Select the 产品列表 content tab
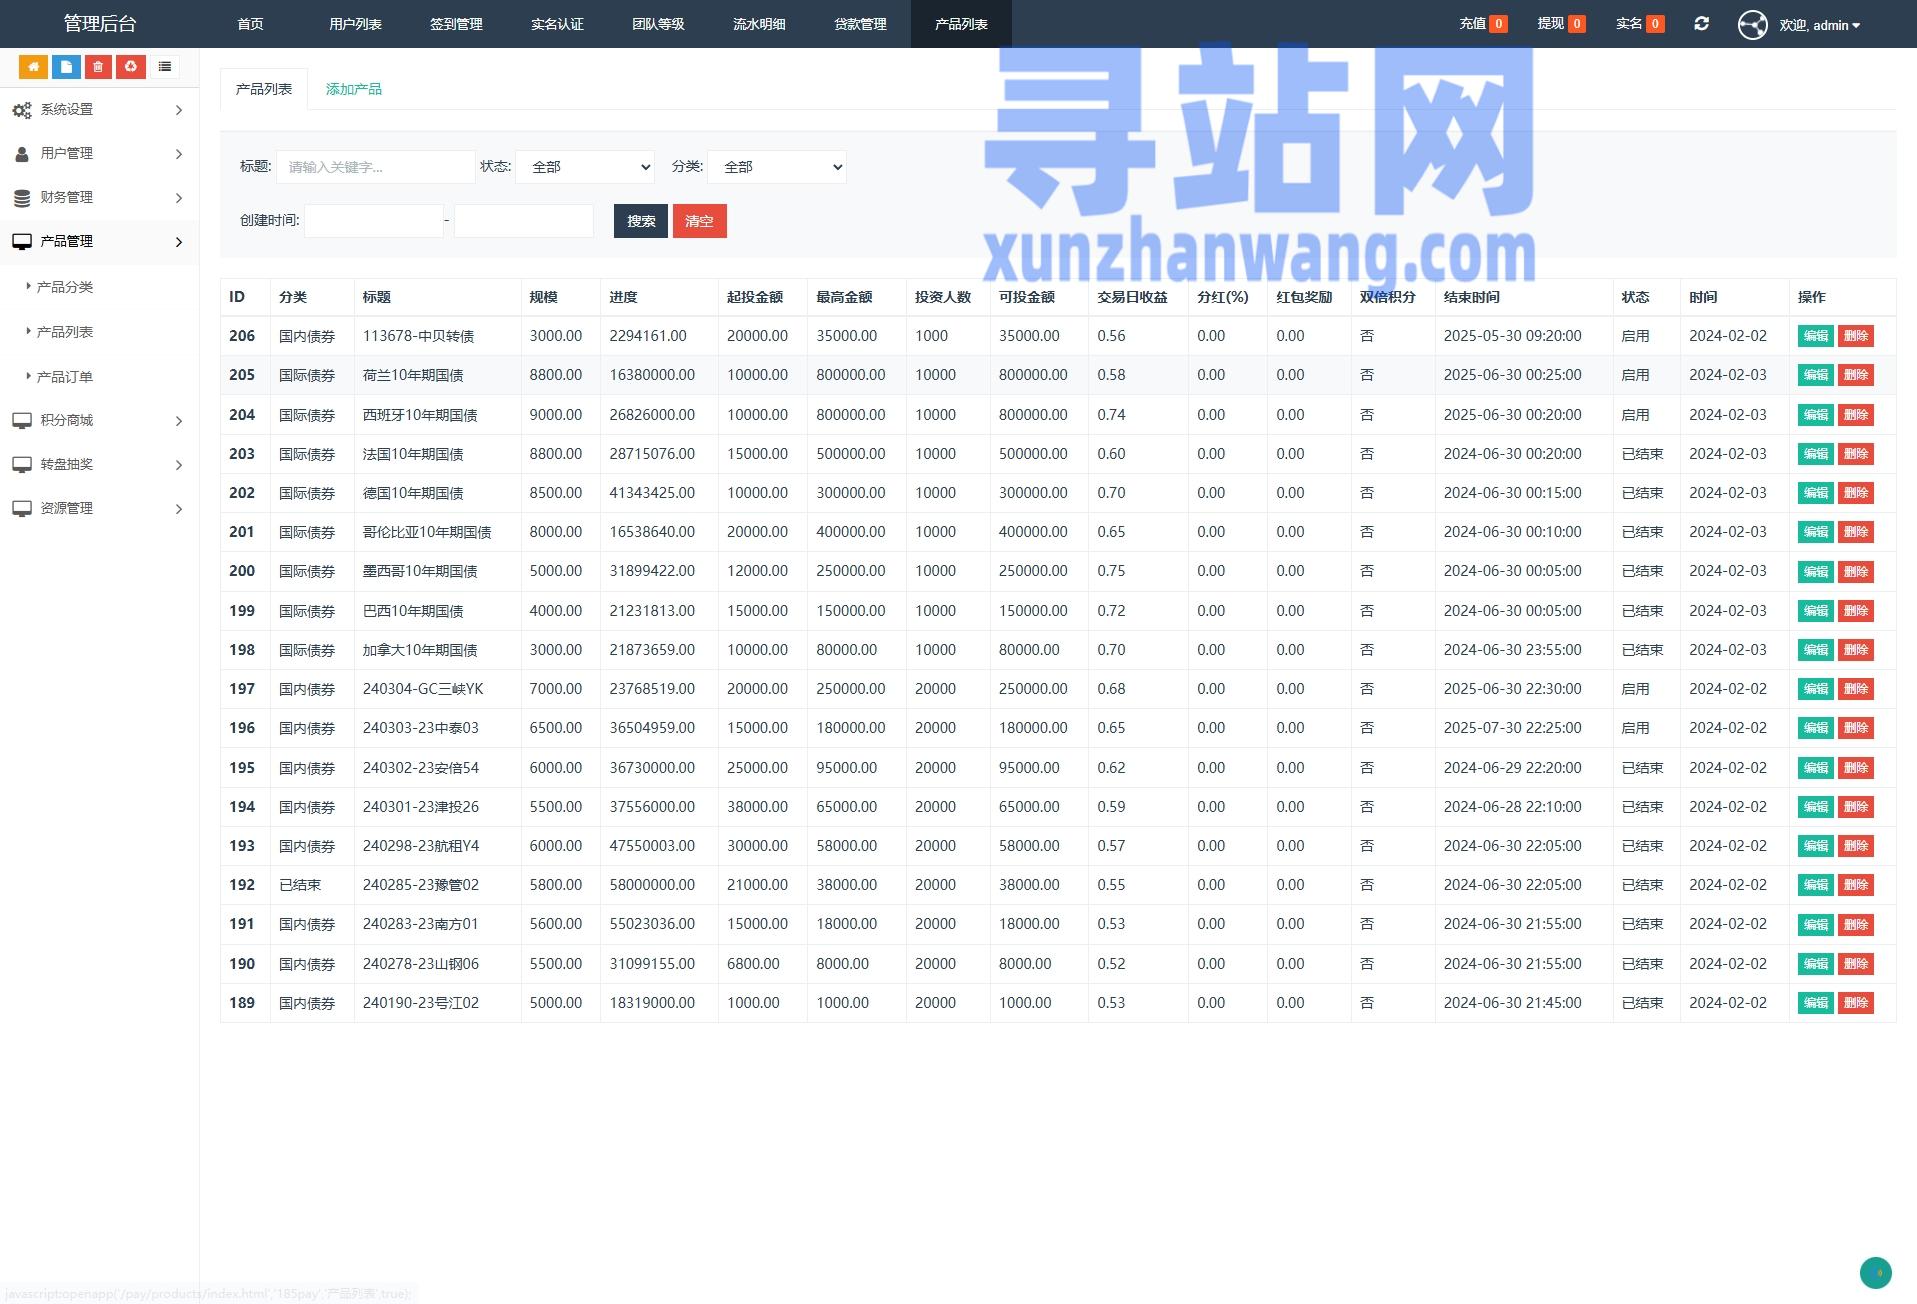Viewport: 1917px width, 1304px height. click(x=264, y=89)
